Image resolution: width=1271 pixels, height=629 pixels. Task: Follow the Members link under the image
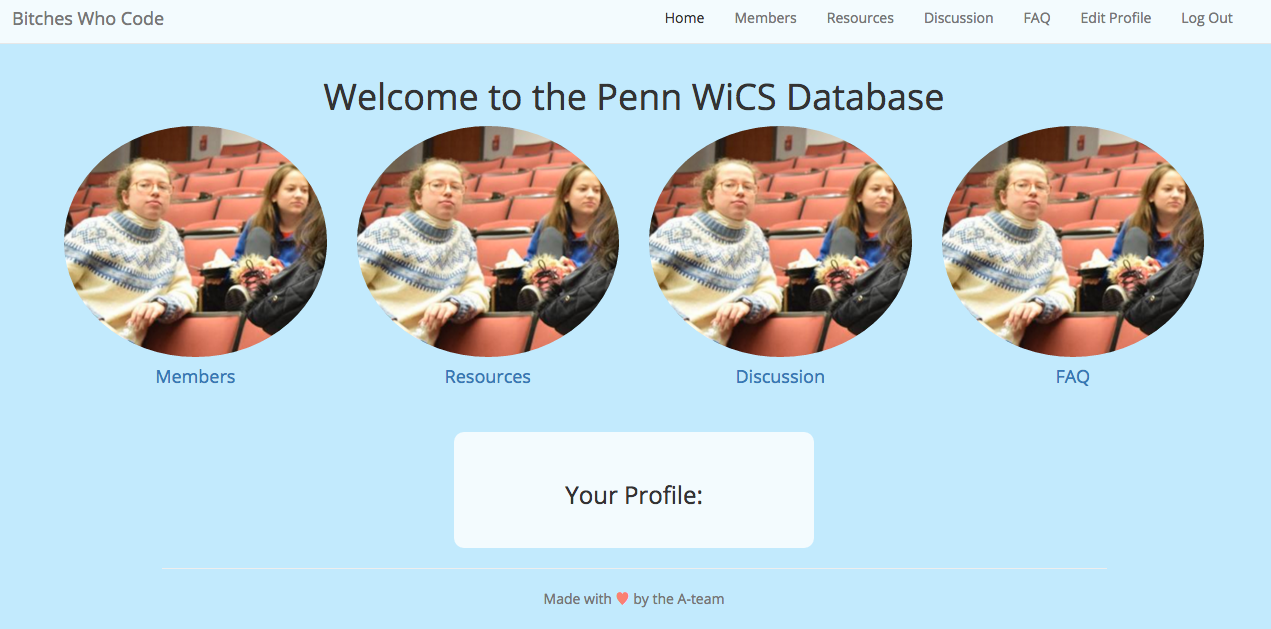point(195,377)
